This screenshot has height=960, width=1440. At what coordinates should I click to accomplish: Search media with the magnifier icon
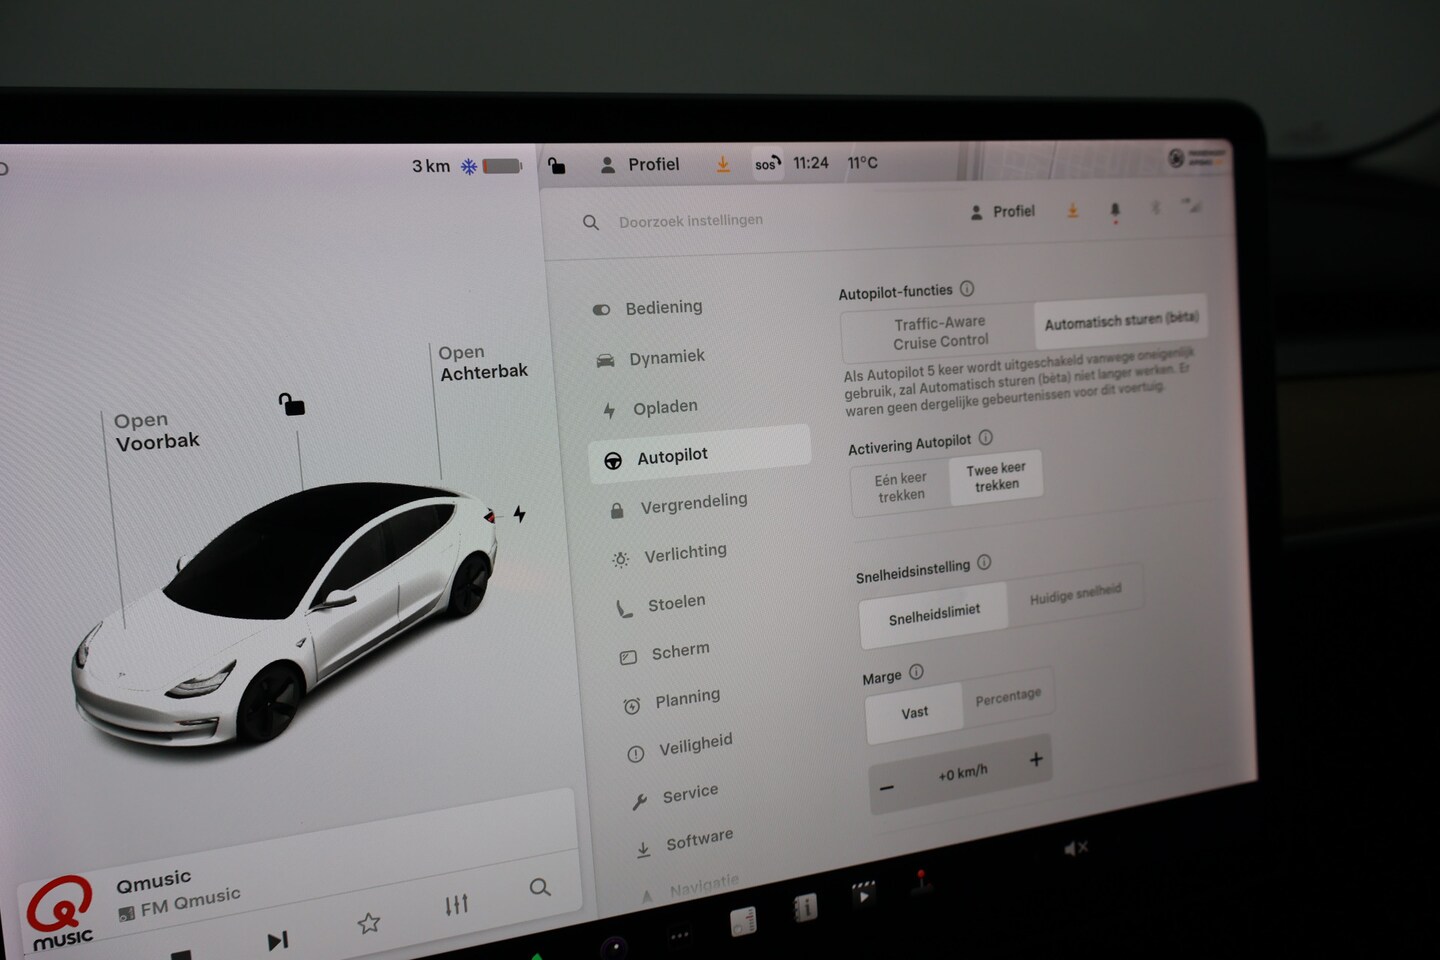point(540,887)
